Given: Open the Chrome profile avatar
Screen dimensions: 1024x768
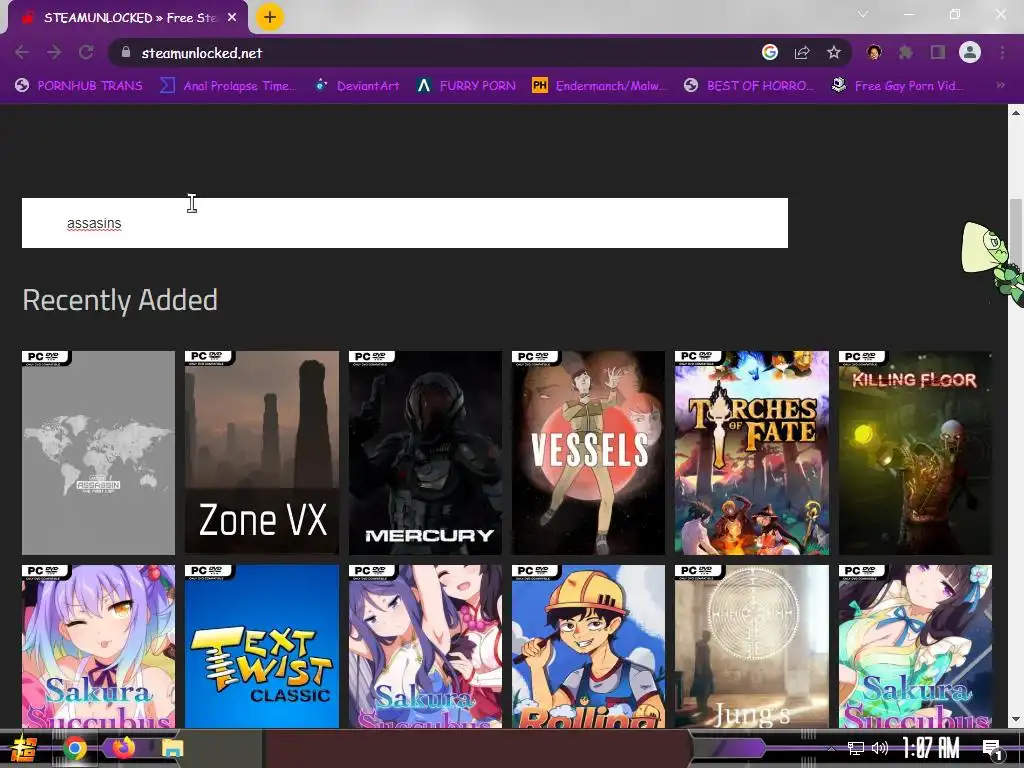Looking at the screenshot, I should pyautogui.click(x=970, y=52).
